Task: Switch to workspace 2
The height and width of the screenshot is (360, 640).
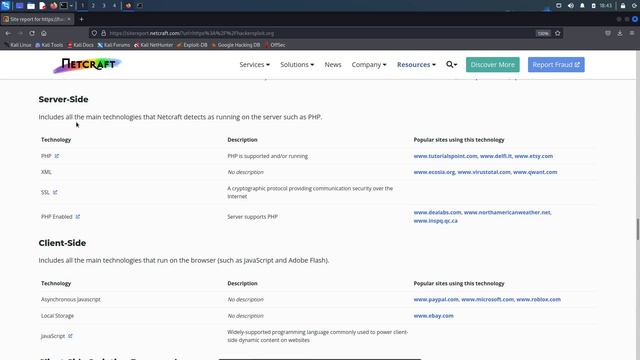Action: click(x=93, y=6)
